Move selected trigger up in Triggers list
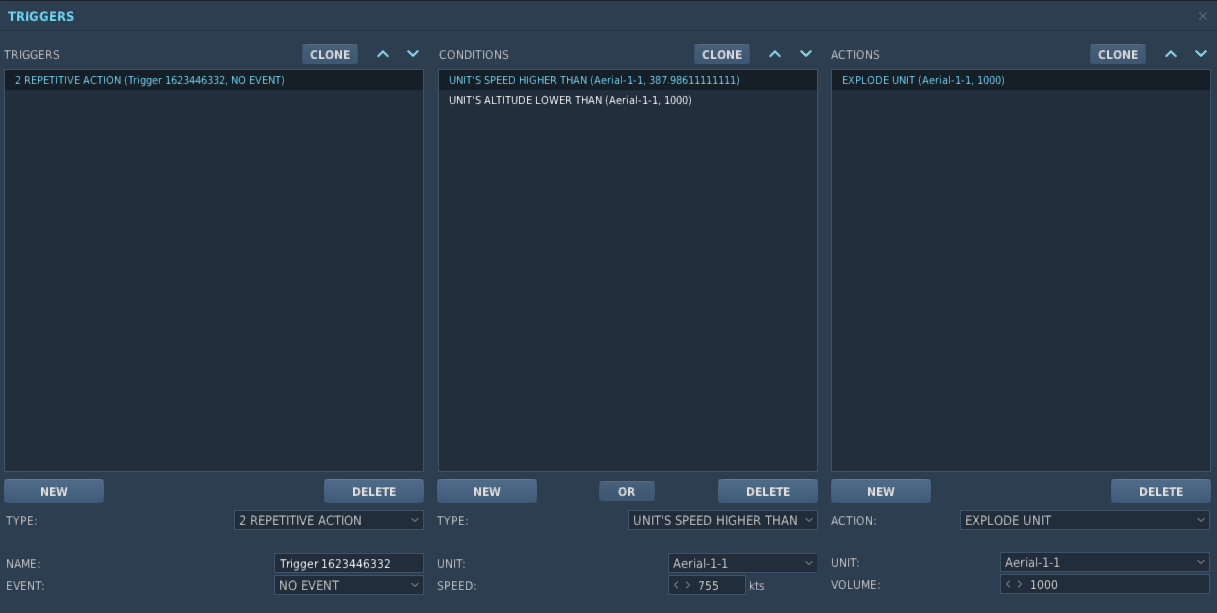Screen dimensions: 1217x613 coord(383,54)
